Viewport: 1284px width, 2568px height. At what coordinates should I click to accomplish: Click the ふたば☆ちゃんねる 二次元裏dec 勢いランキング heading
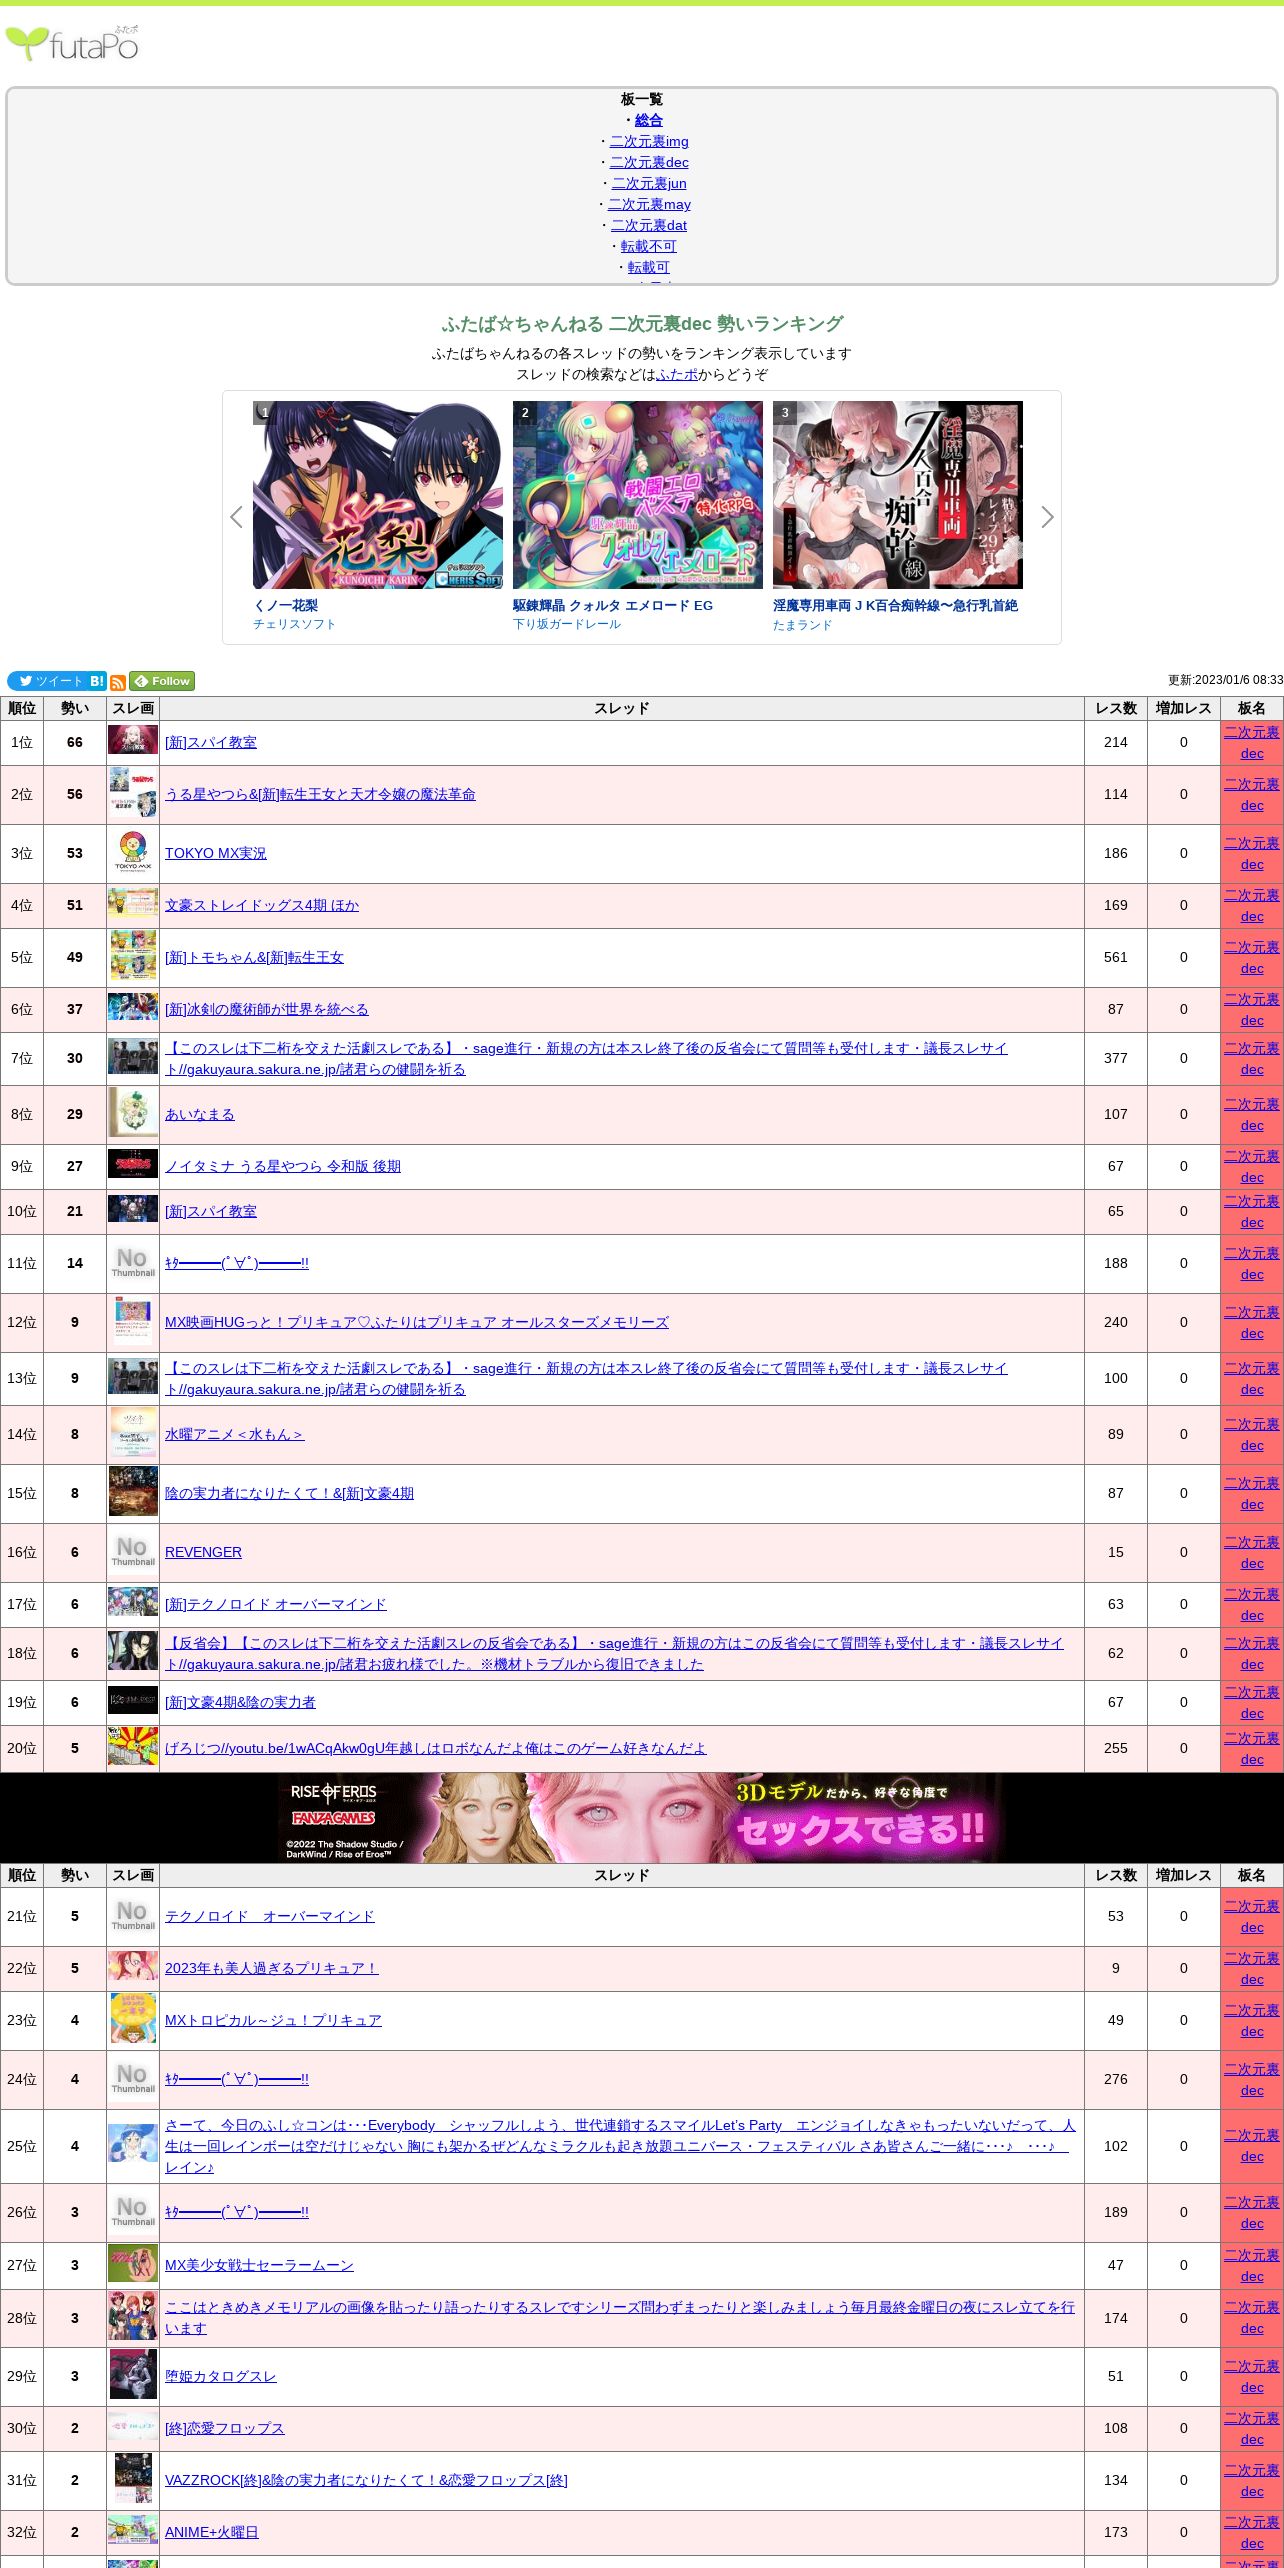pos(642,324)
